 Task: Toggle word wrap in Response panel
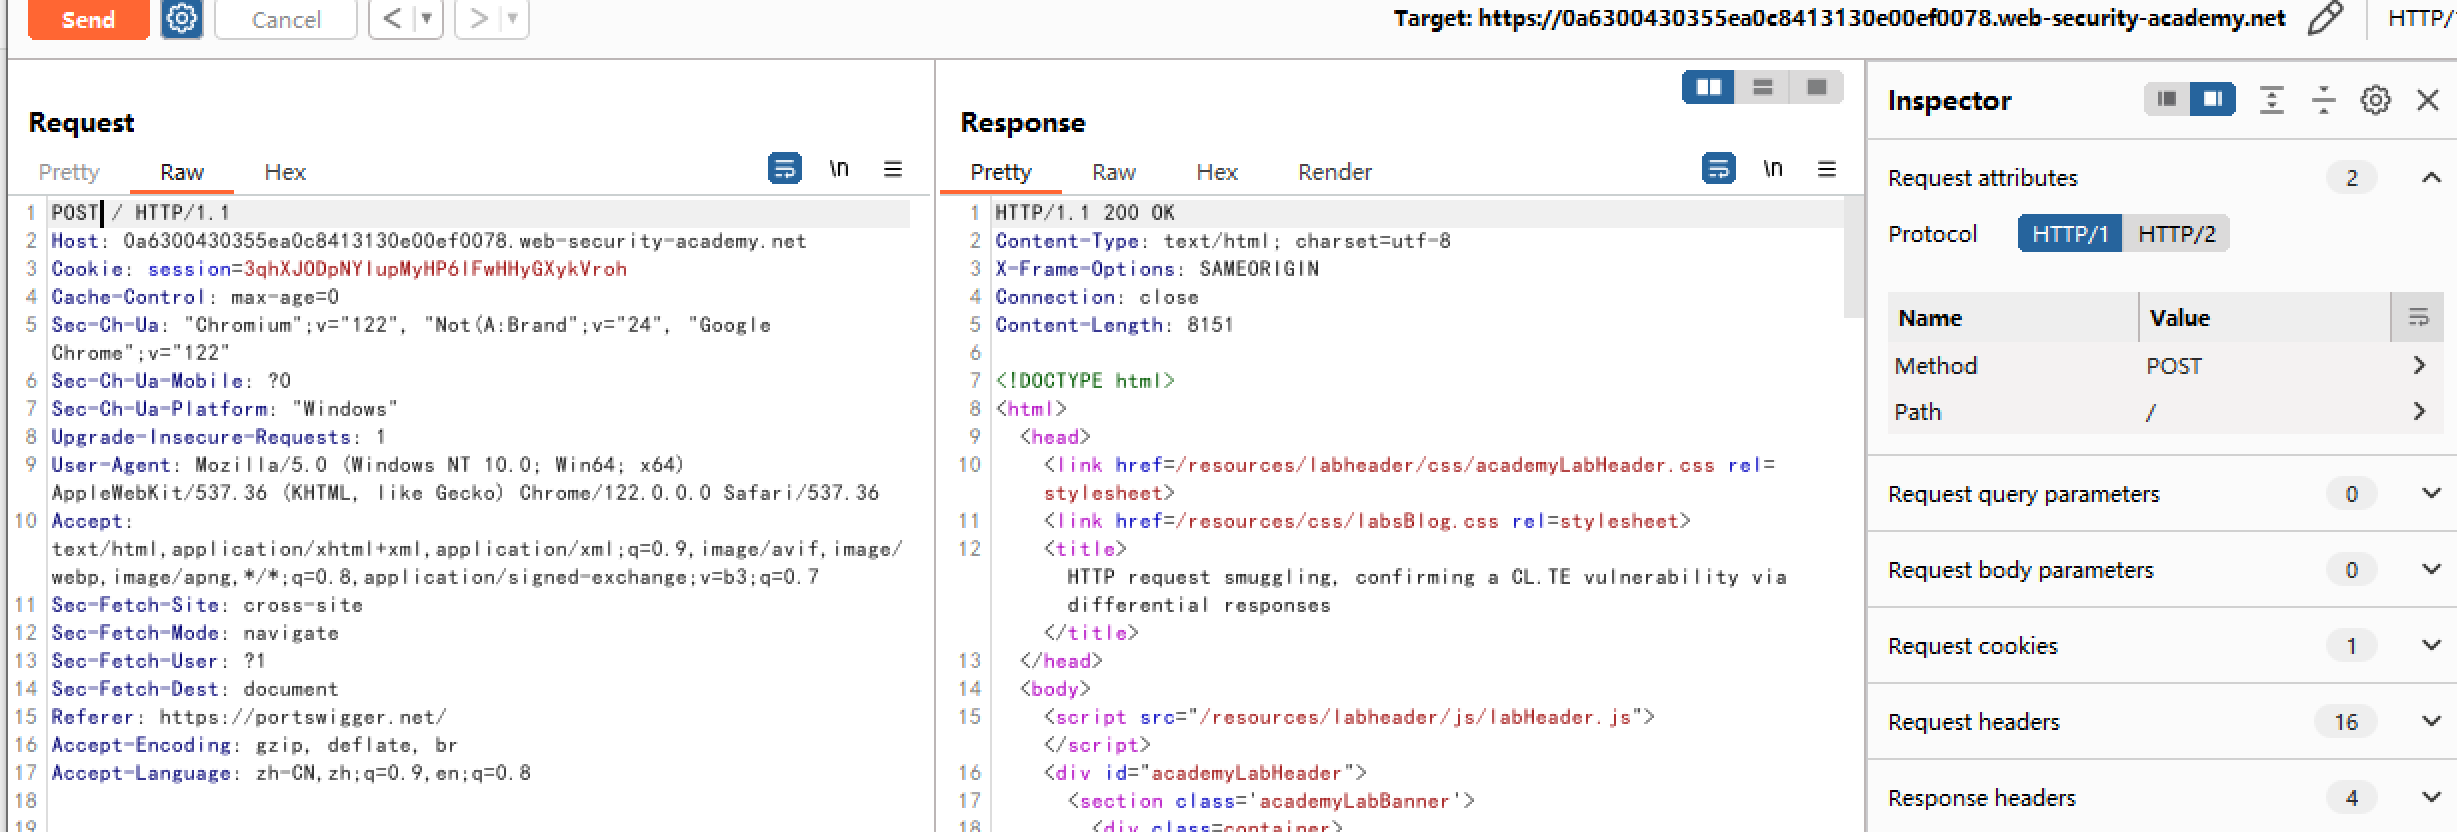pyautogui.click(x=1718, y=169)
